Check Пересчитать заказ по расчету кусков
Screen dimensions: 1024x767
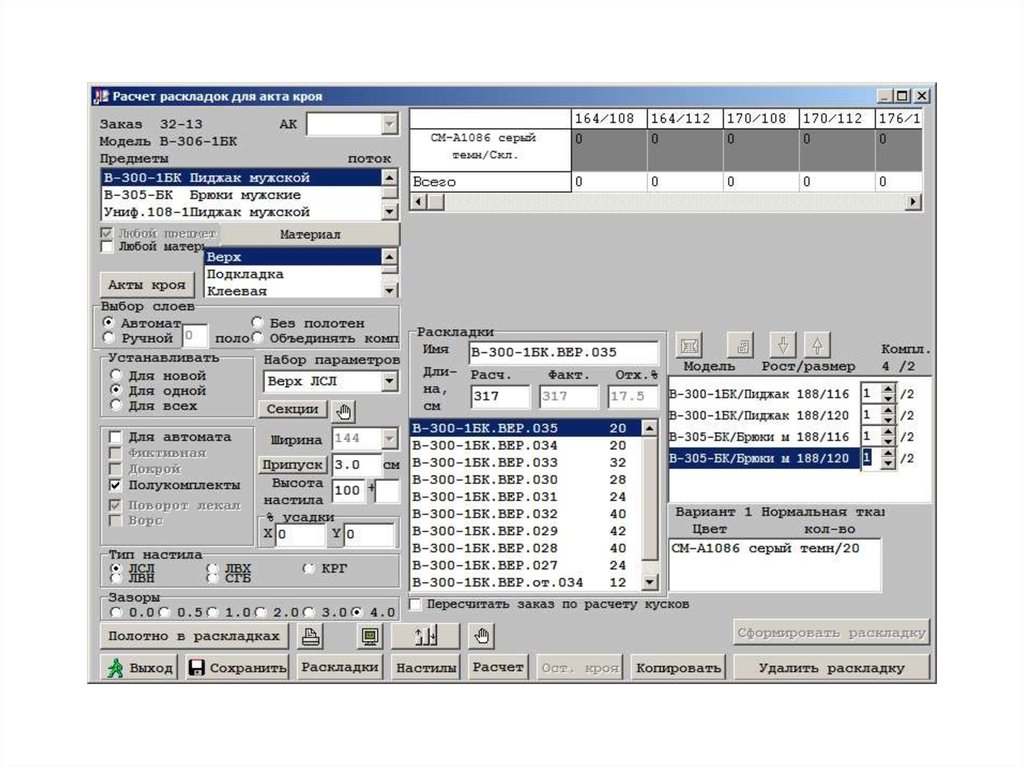pos(416,605)
